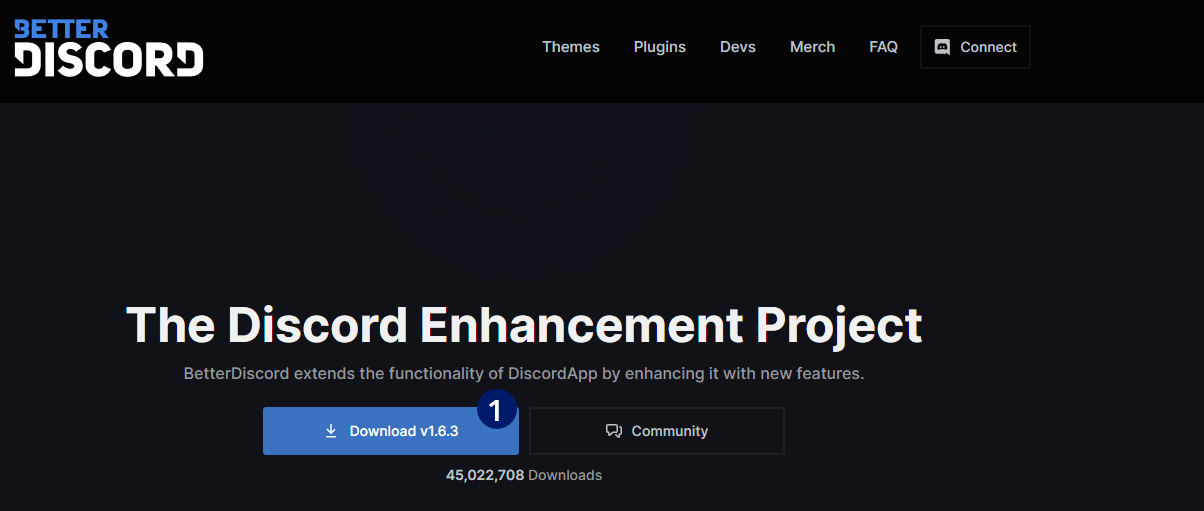Click the Discord icon in Connect button

coord(942,47)
